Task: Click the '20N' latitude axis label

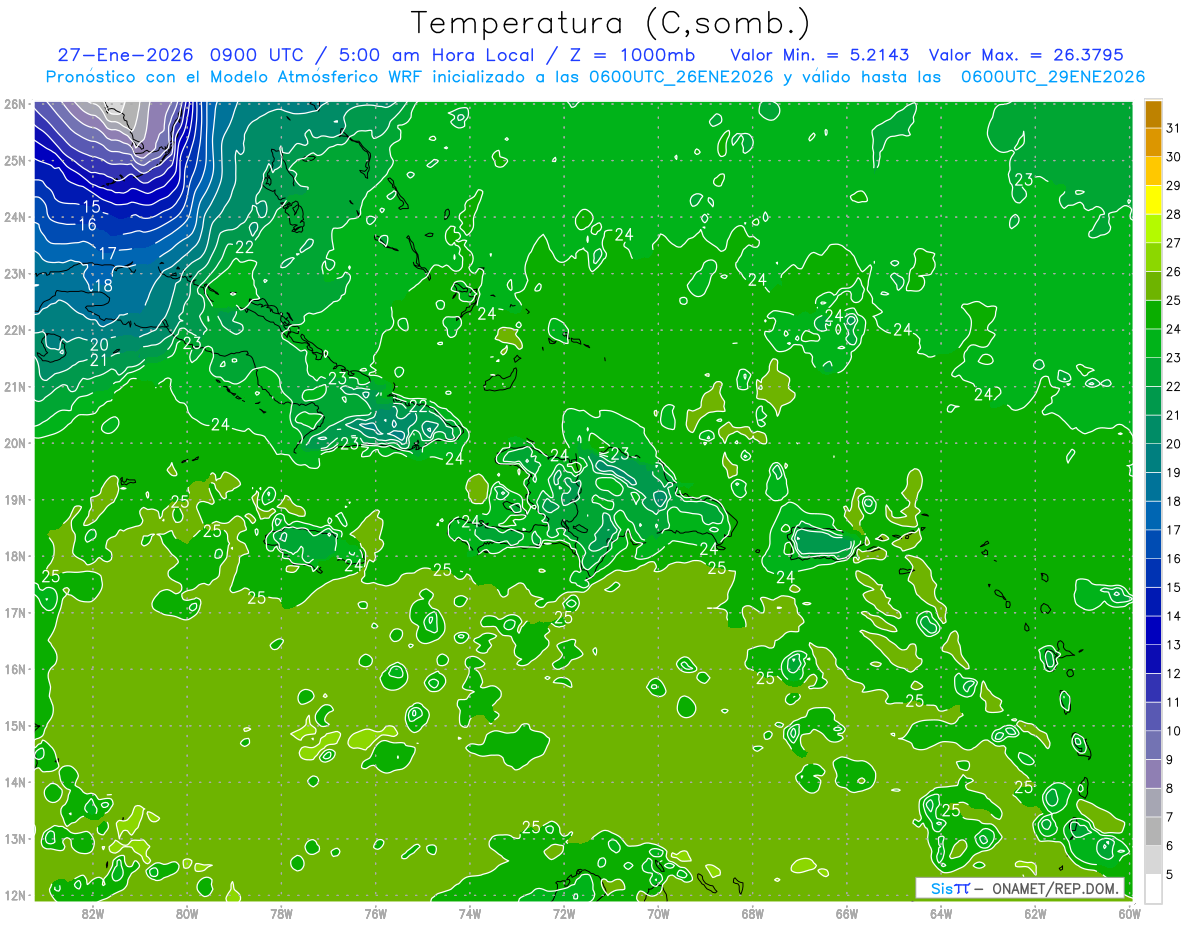Action: (15, 443)
